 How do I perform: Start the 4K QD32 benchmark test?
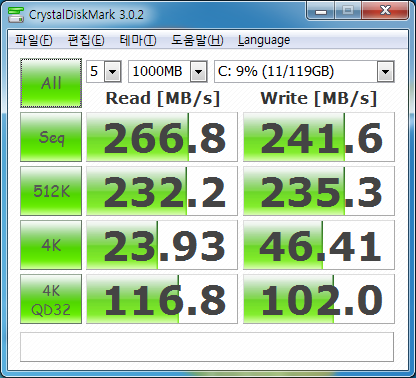51,299
